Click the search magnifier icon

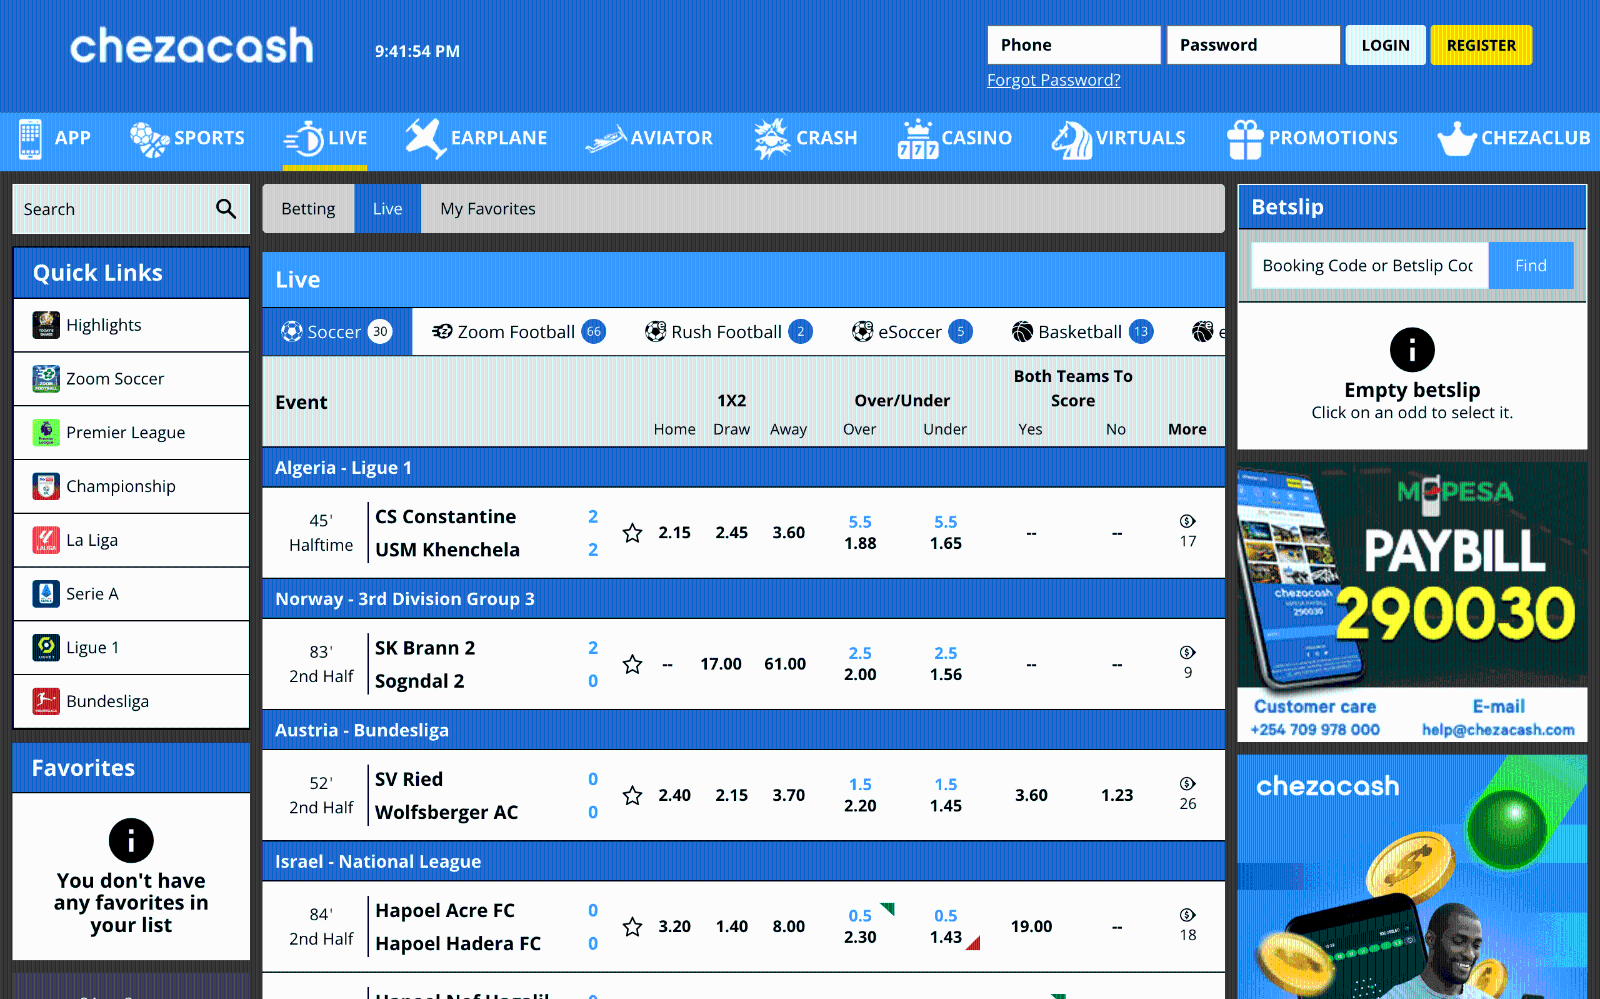pyautogui.click(x=226, y=209)
